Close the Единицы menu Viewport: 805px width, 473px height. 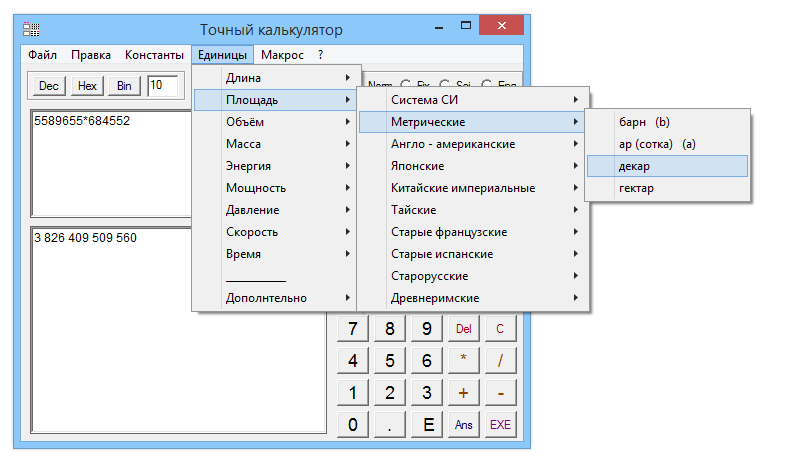[x=222, y=55]
